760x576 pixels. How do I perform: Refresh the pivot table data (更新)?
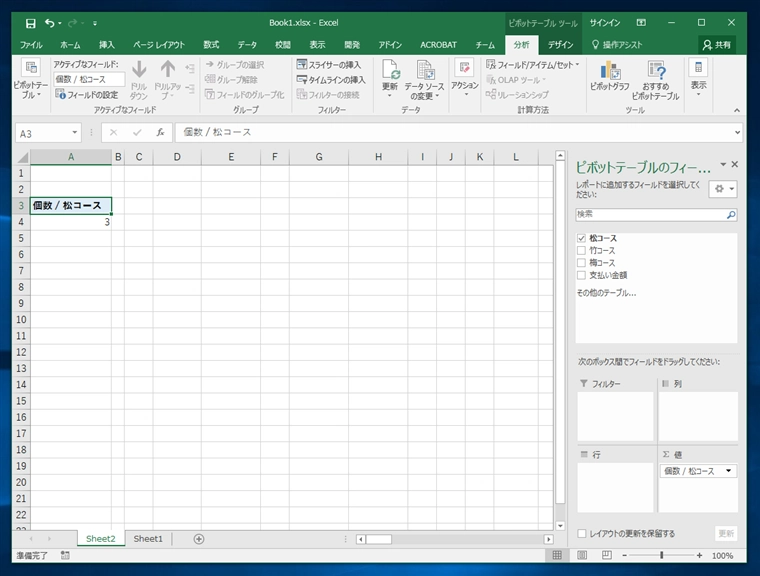(x=390, y=79)
